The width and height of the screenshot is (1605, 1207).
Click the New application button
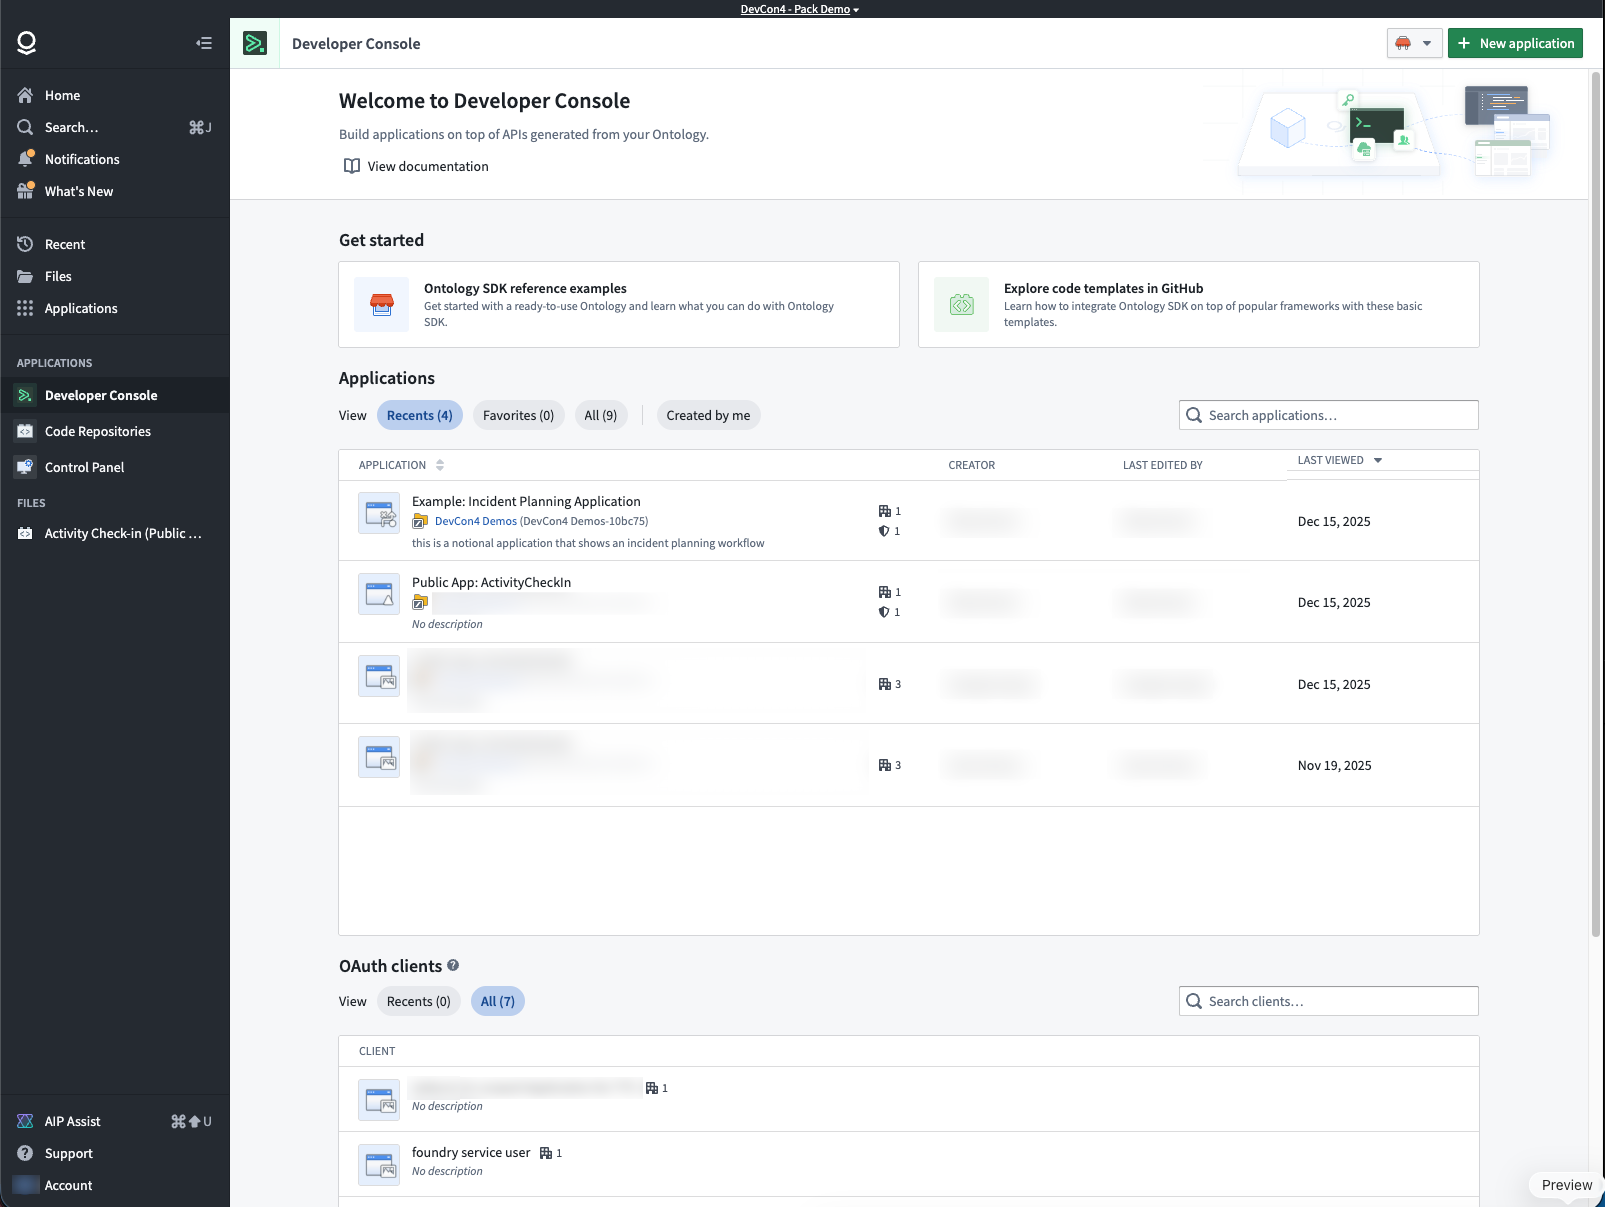[1514, 43]
